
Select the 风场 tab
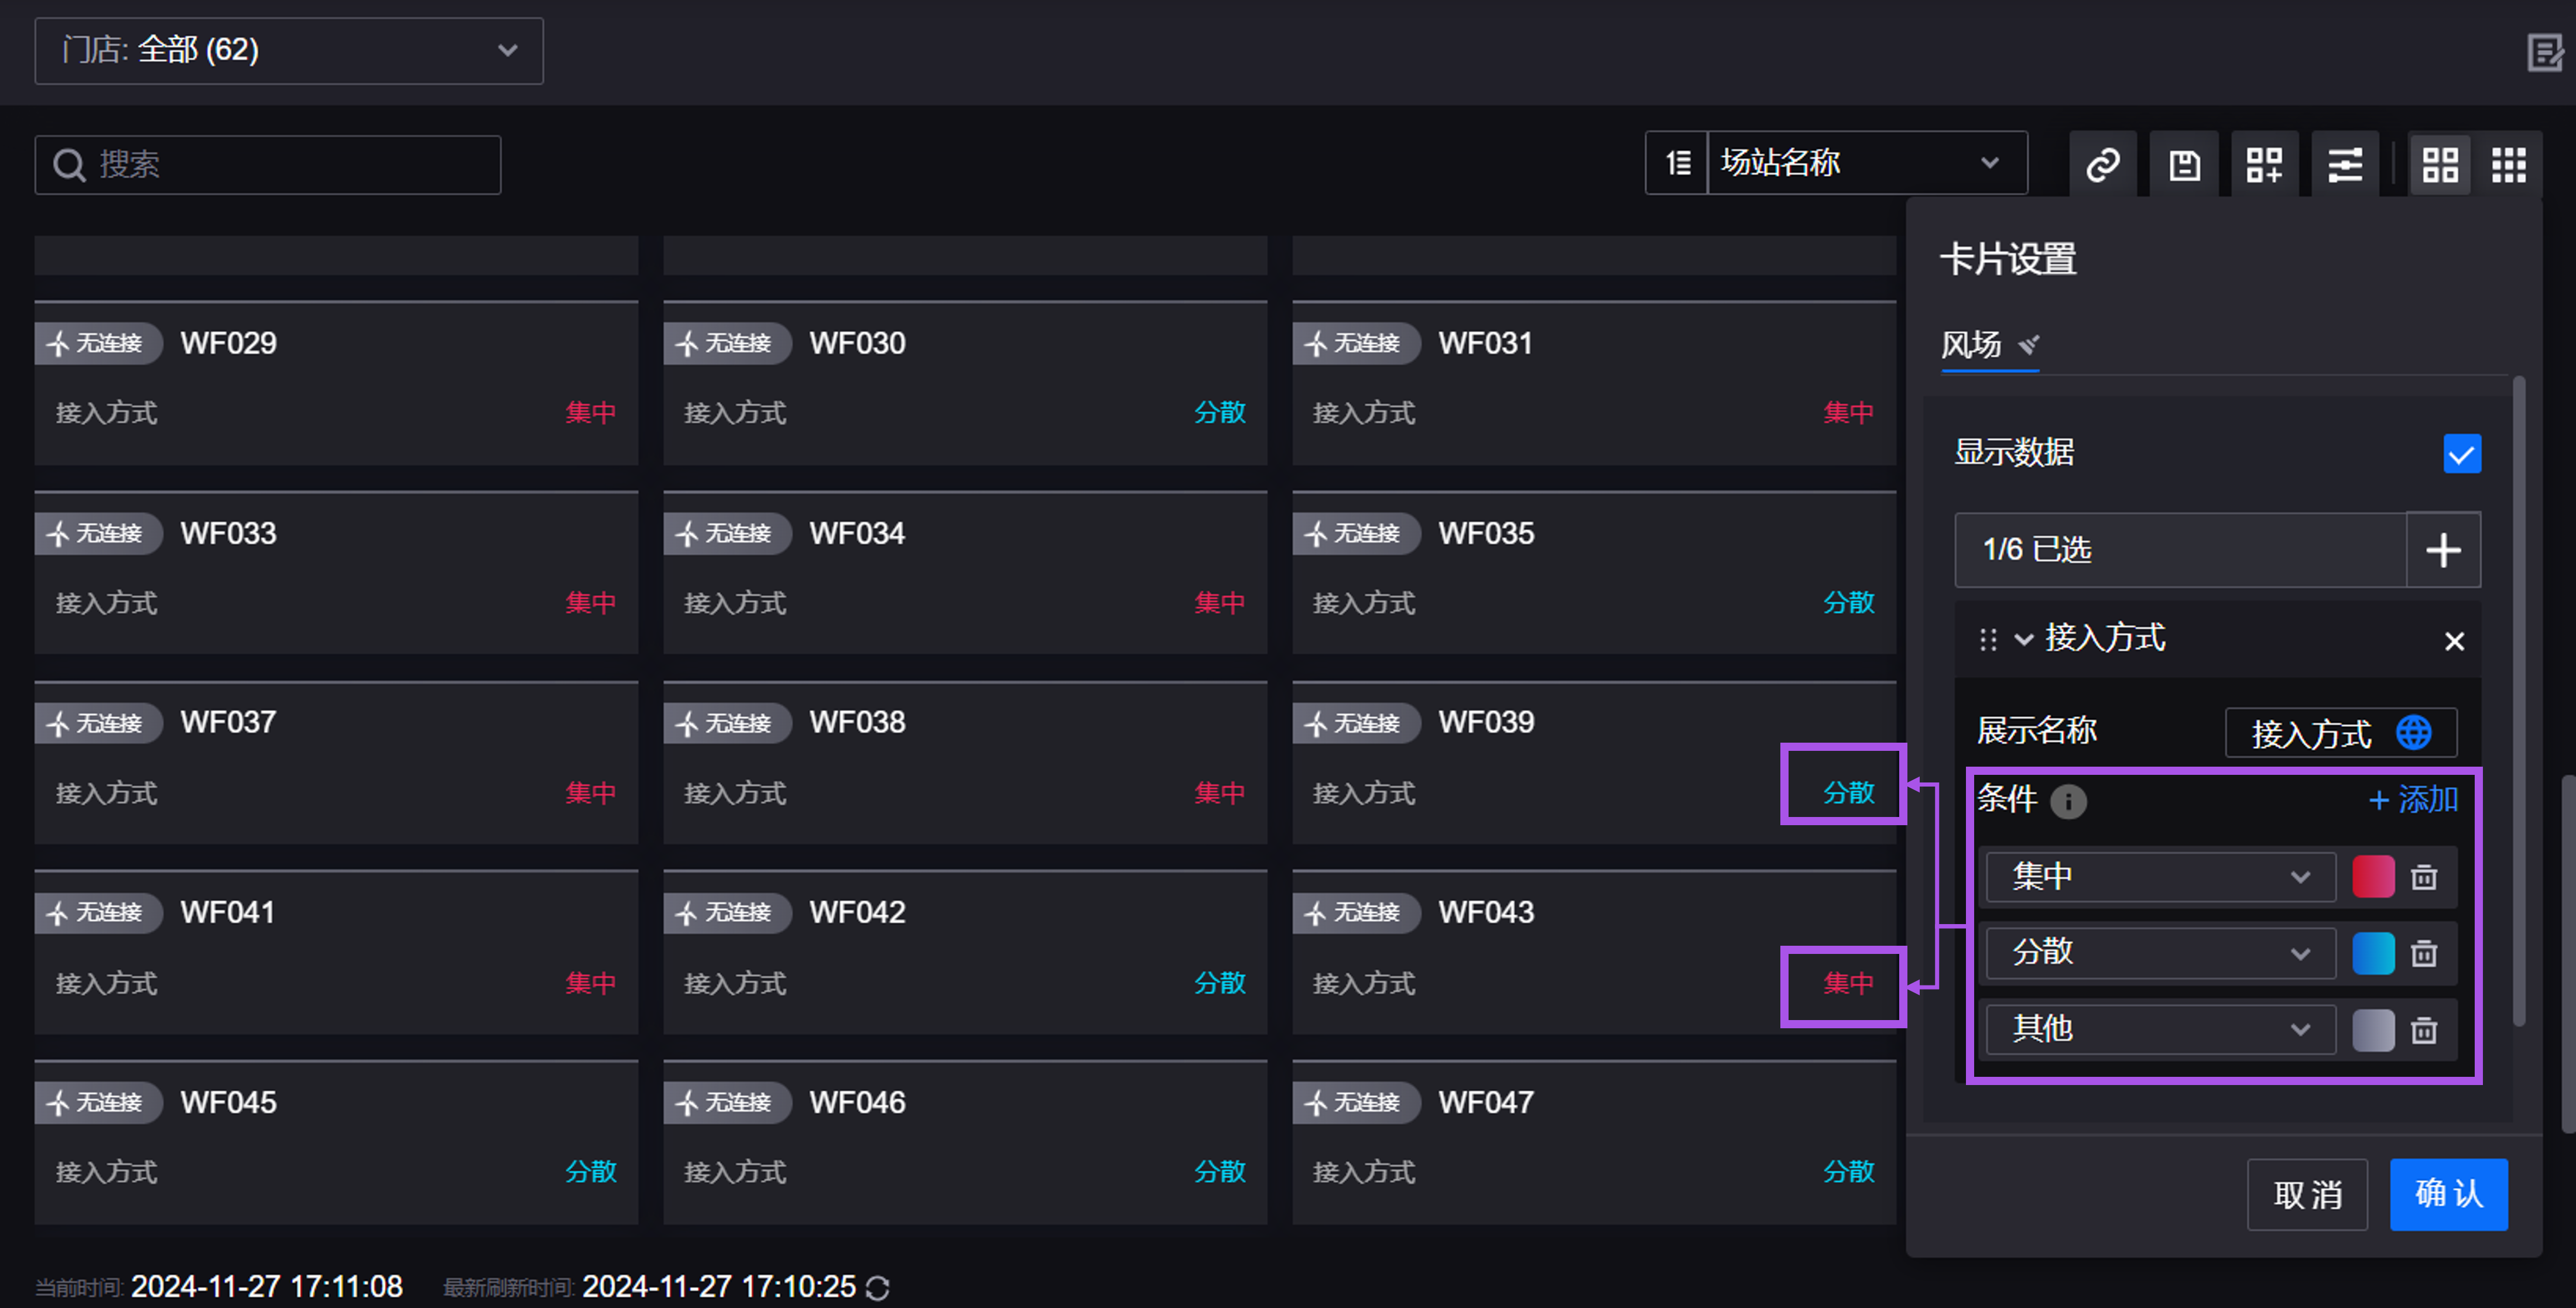[1971, 345]
